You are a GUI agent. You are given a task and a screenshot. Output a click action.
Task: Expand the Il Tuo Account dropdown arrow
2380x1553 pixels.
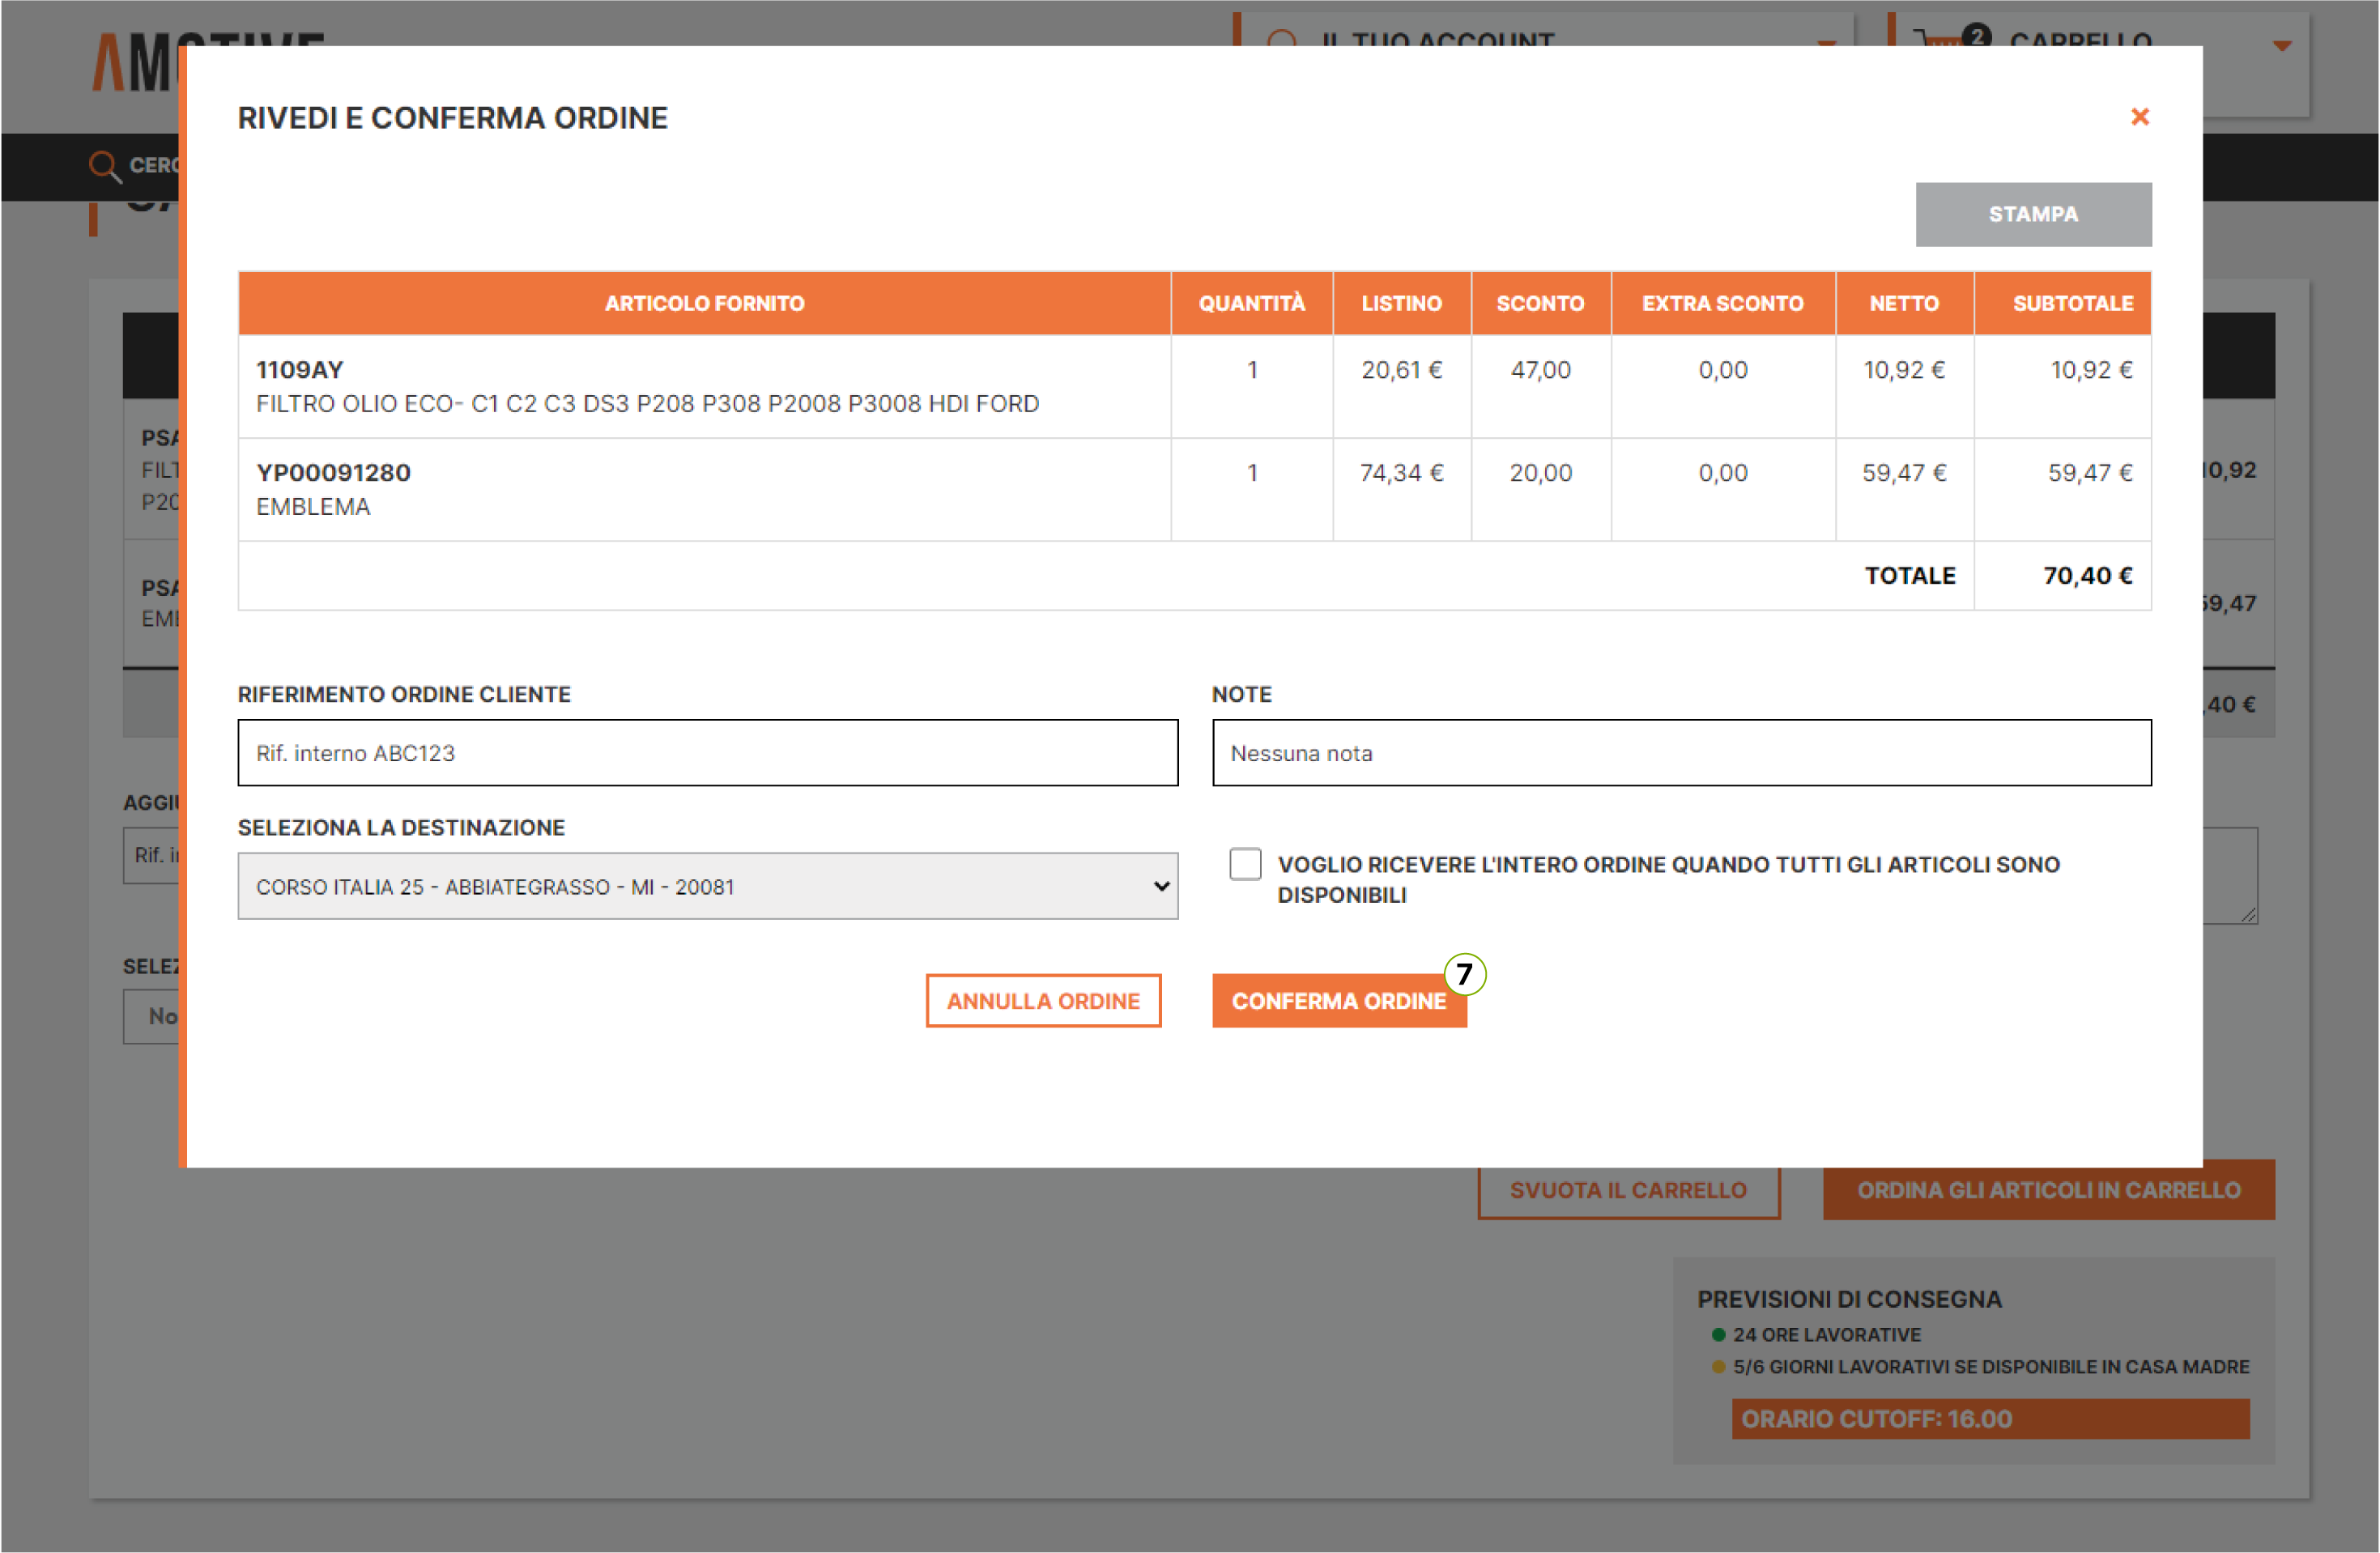(1825, 42)
